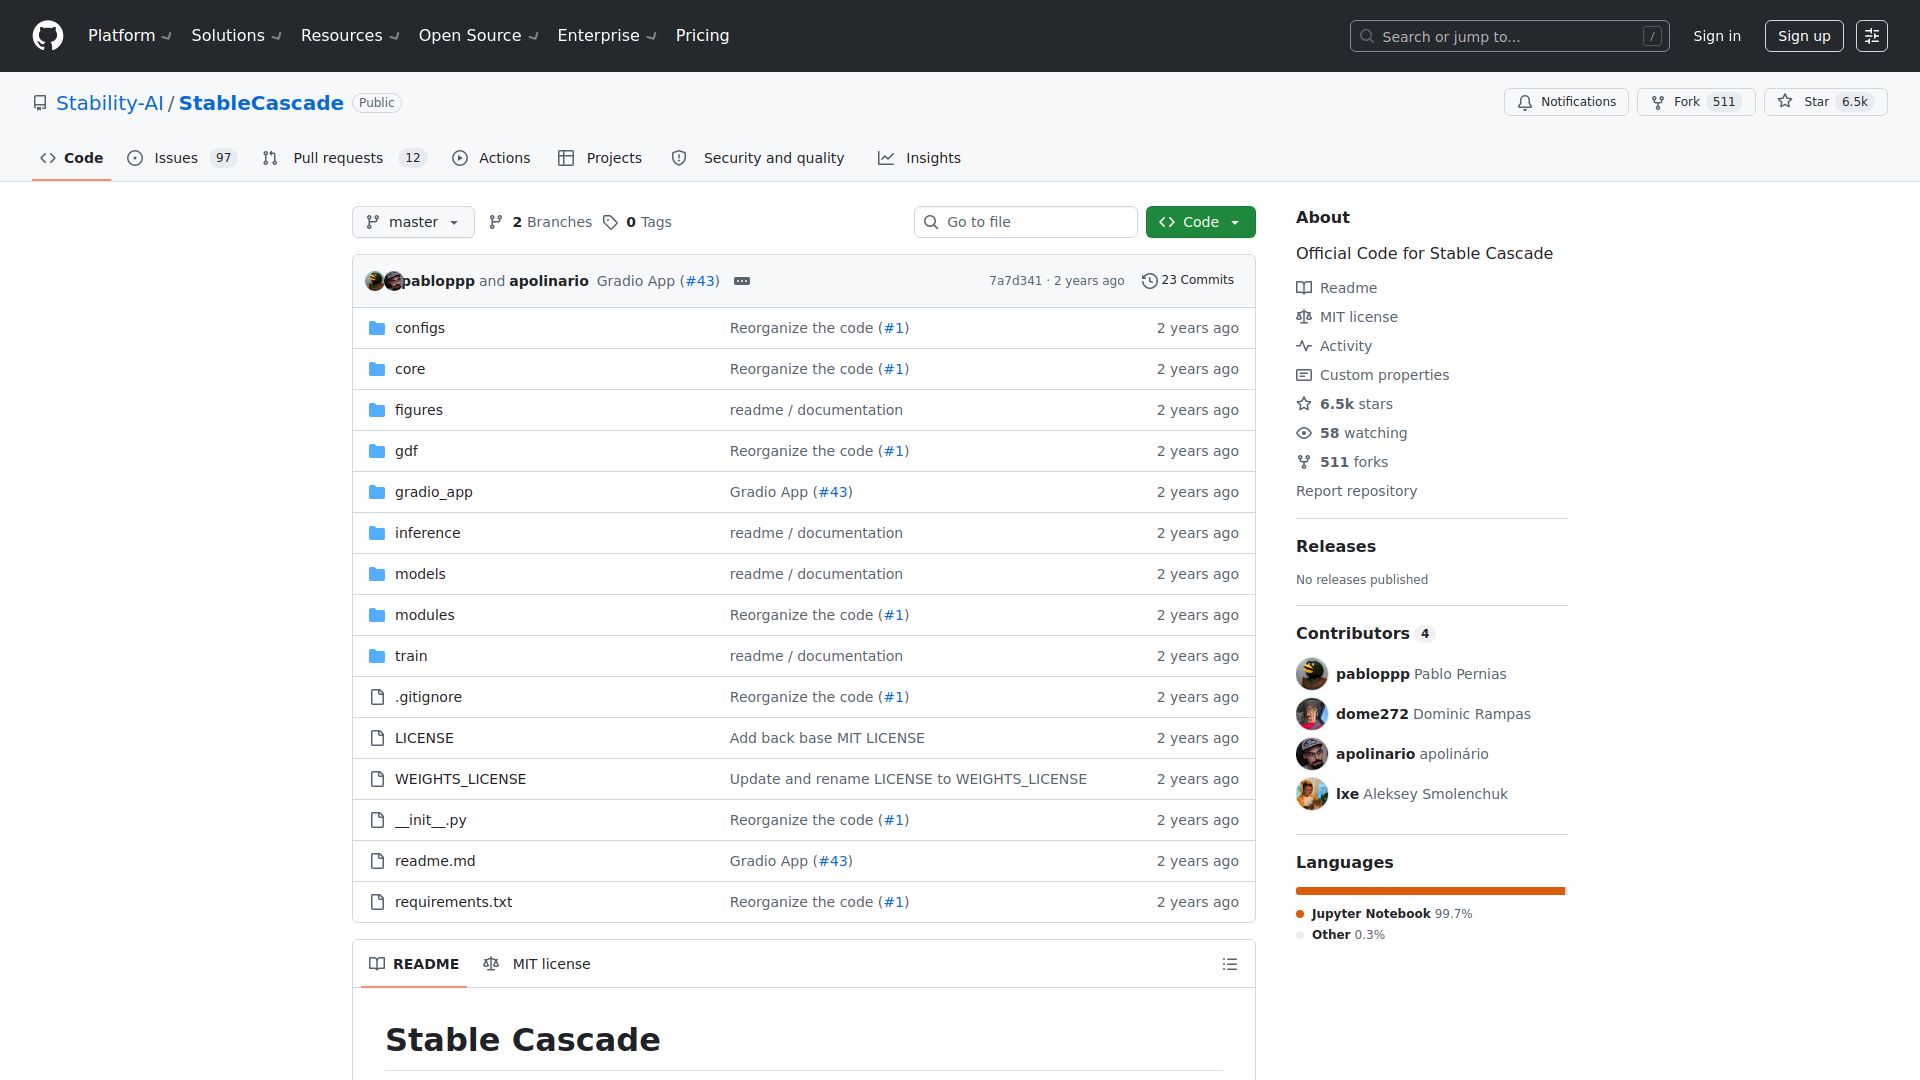Open the Contributors section heading link
The width and height of the screenshot is (1920, 1080).
tap(1364, 633)
